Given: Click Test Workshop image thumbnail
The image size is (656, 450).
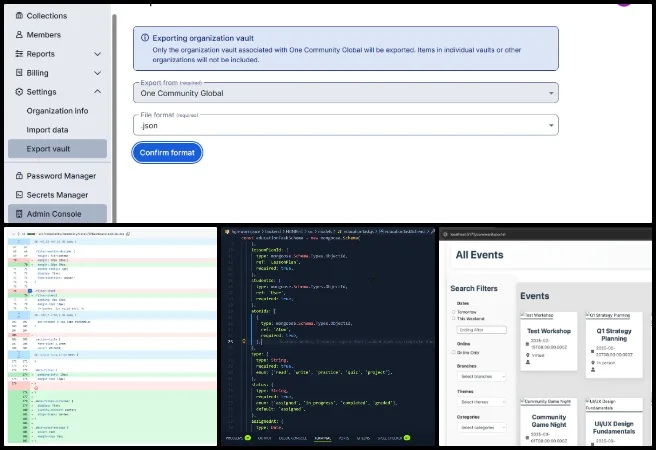Looking at the screenshot, I should [x=537, y=315].
